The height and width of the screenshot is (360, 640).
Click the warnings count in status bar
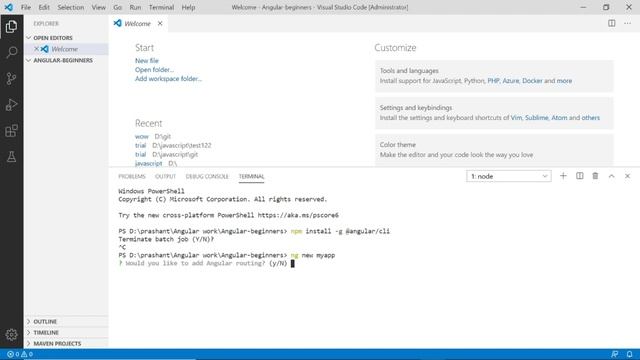[27, 354]
